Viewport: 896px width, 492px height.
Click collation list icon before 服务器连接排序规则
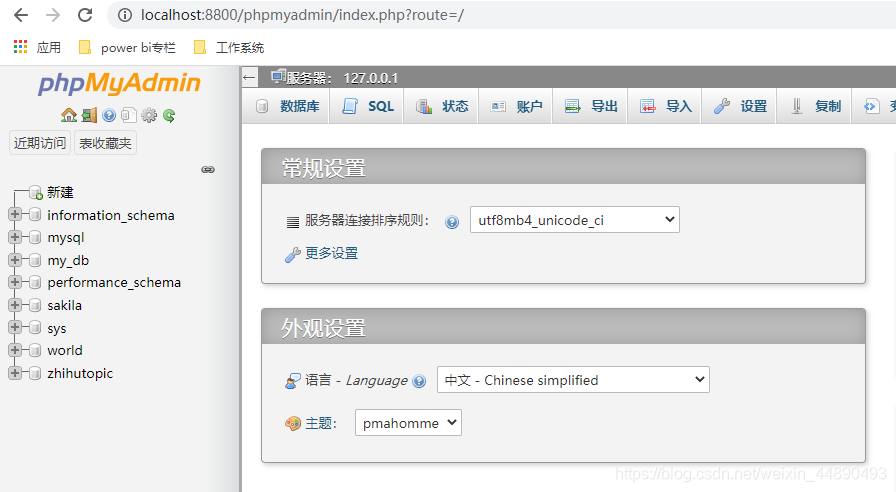tap(293, 222)
